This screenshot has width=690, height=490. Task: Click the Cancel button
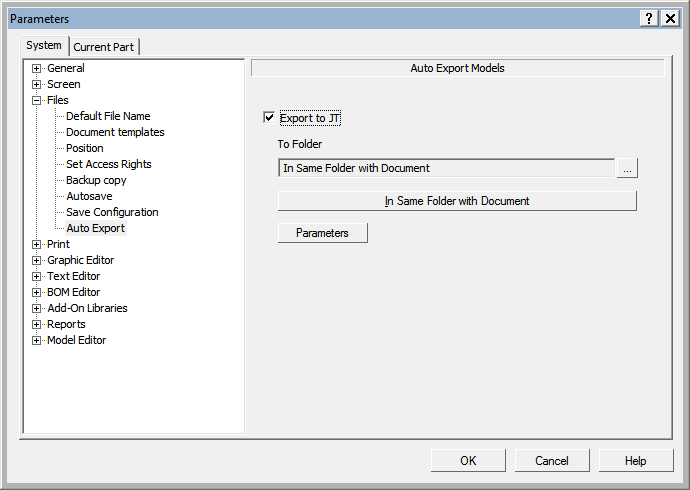(x=552, y=461)
